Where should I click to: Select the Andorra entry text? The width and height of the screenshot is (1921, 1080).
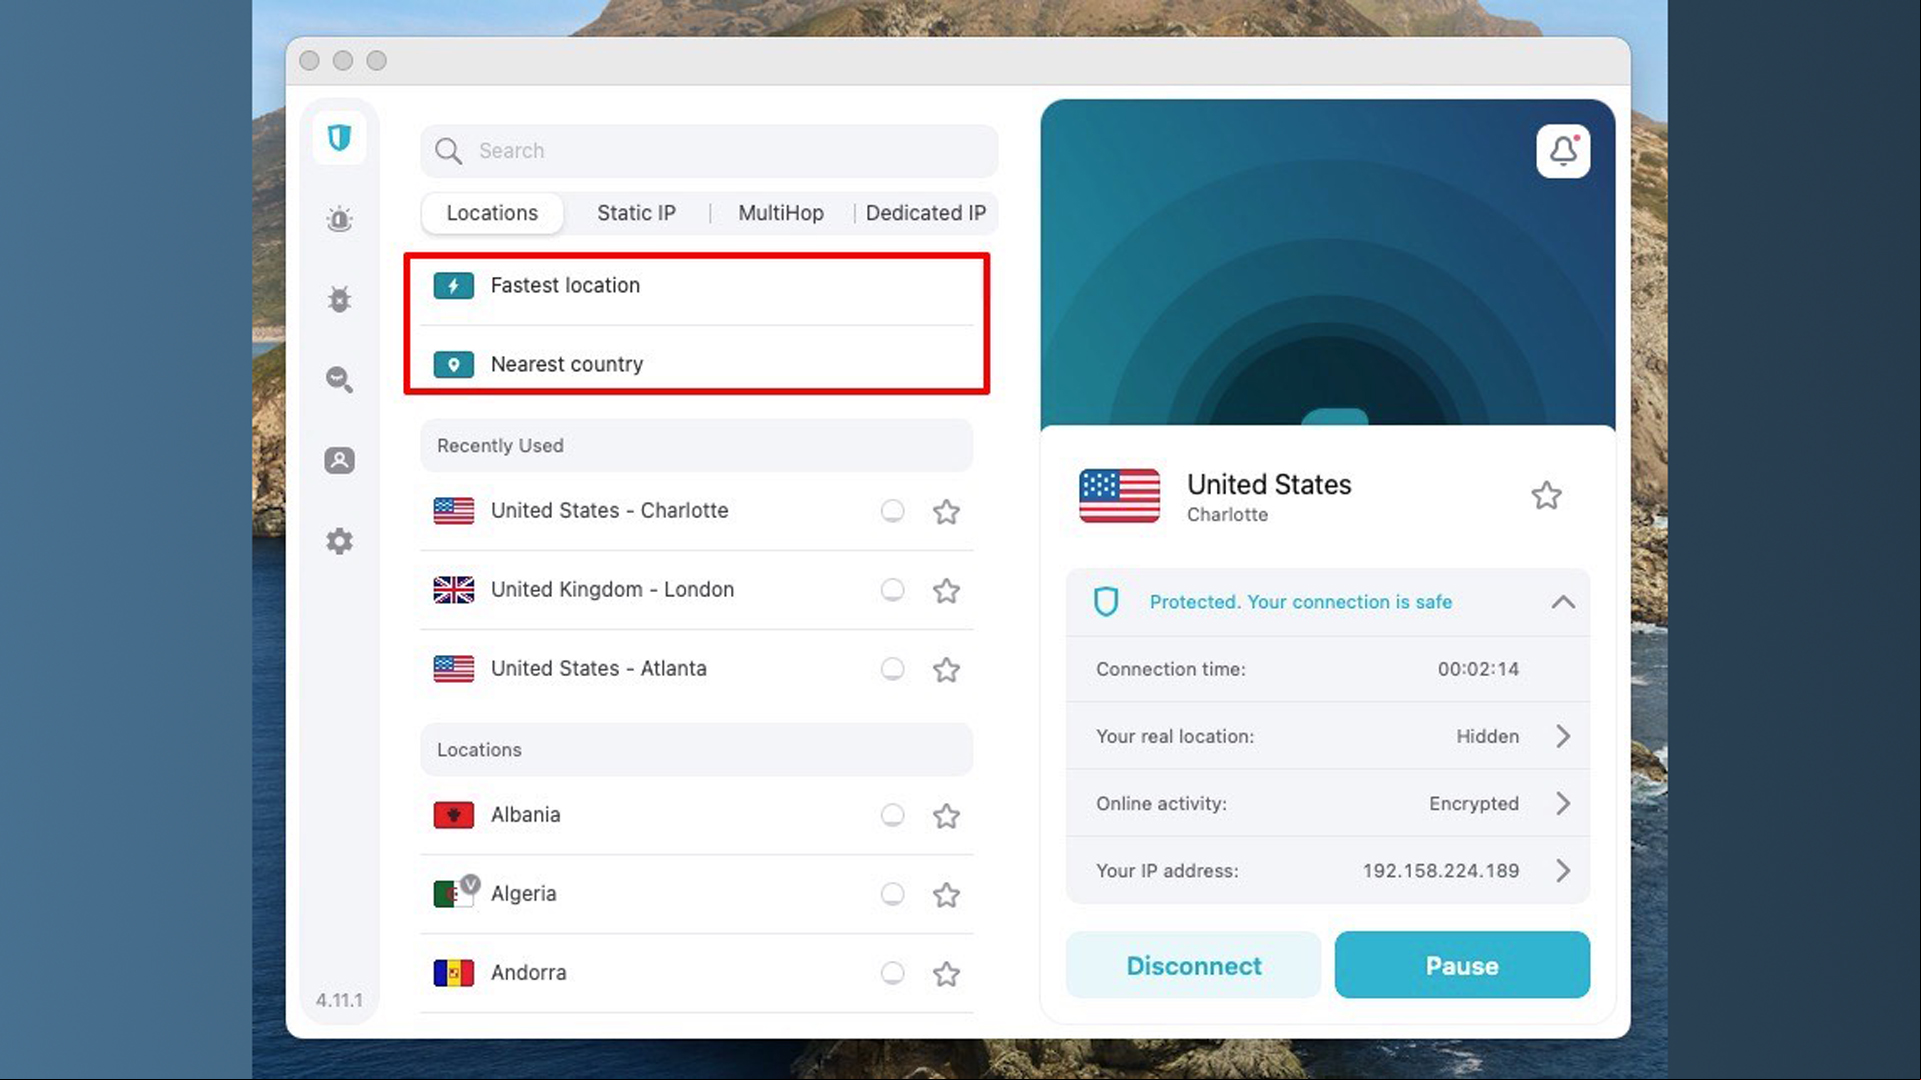[528, 972]
